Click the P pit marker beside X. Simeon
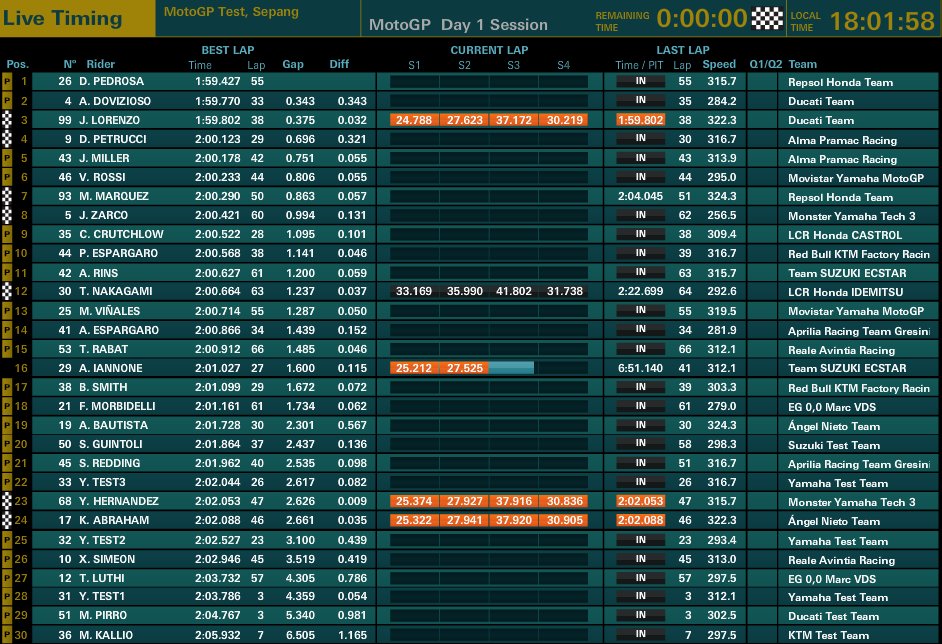Screen dimensions: 942x644 point(7,559)
